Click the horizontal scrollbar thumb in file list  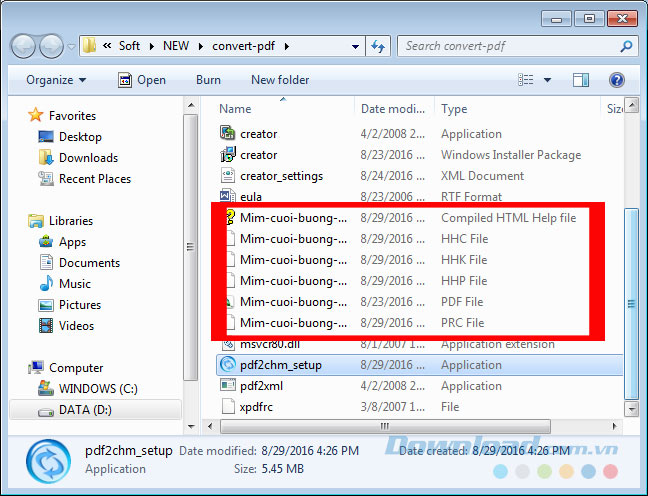(x=400, y=427)
